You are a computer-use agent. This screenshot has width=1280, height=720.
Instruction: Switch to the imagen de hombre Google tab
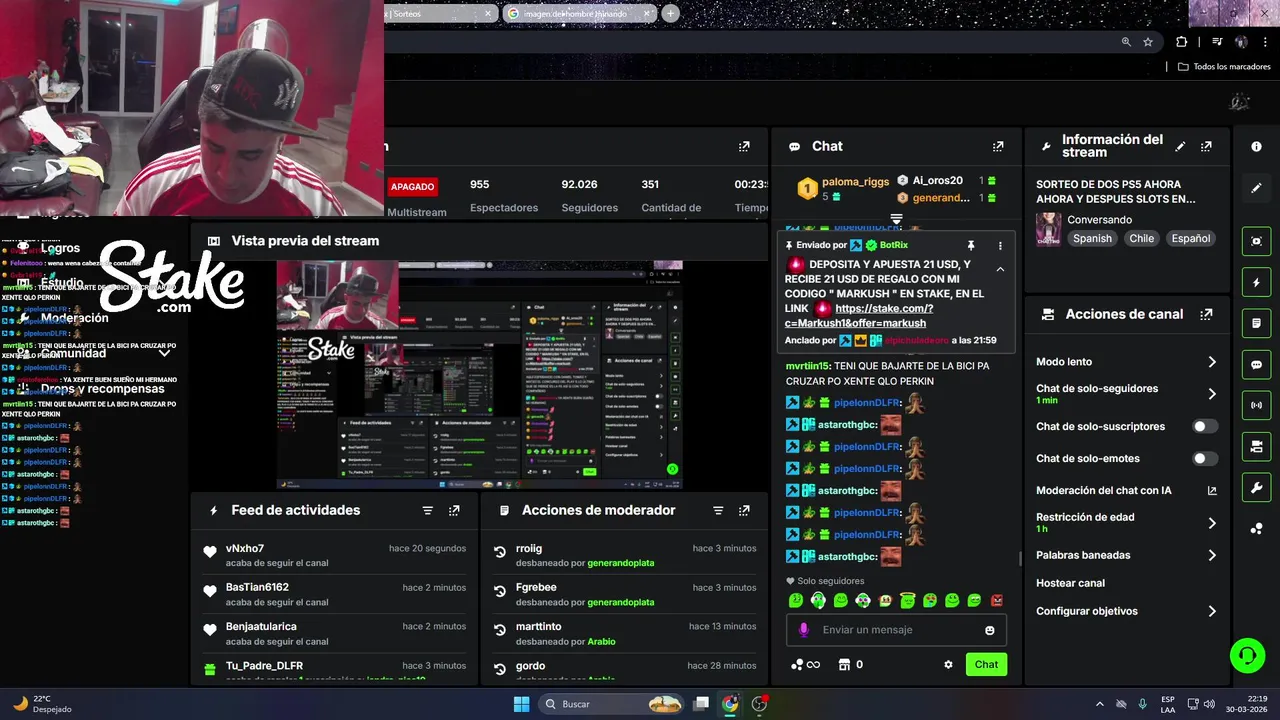coord(580,13)
